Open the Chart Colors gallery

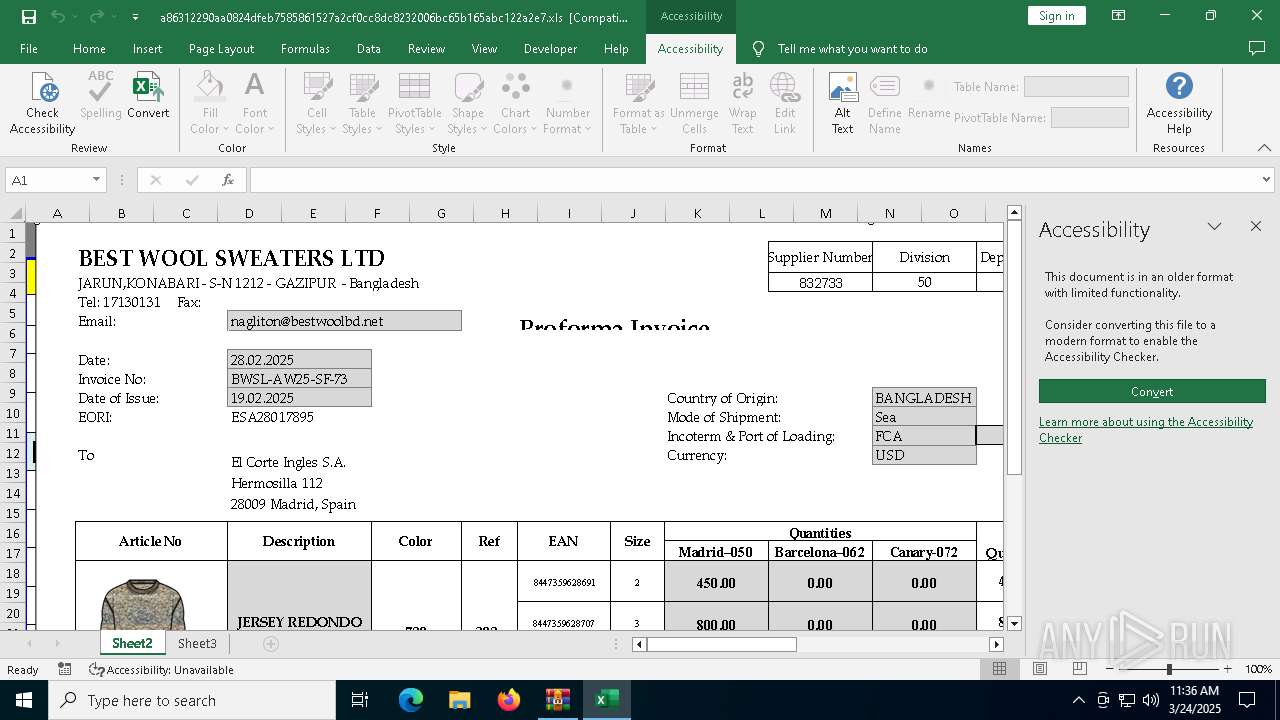tap(516, 103)
